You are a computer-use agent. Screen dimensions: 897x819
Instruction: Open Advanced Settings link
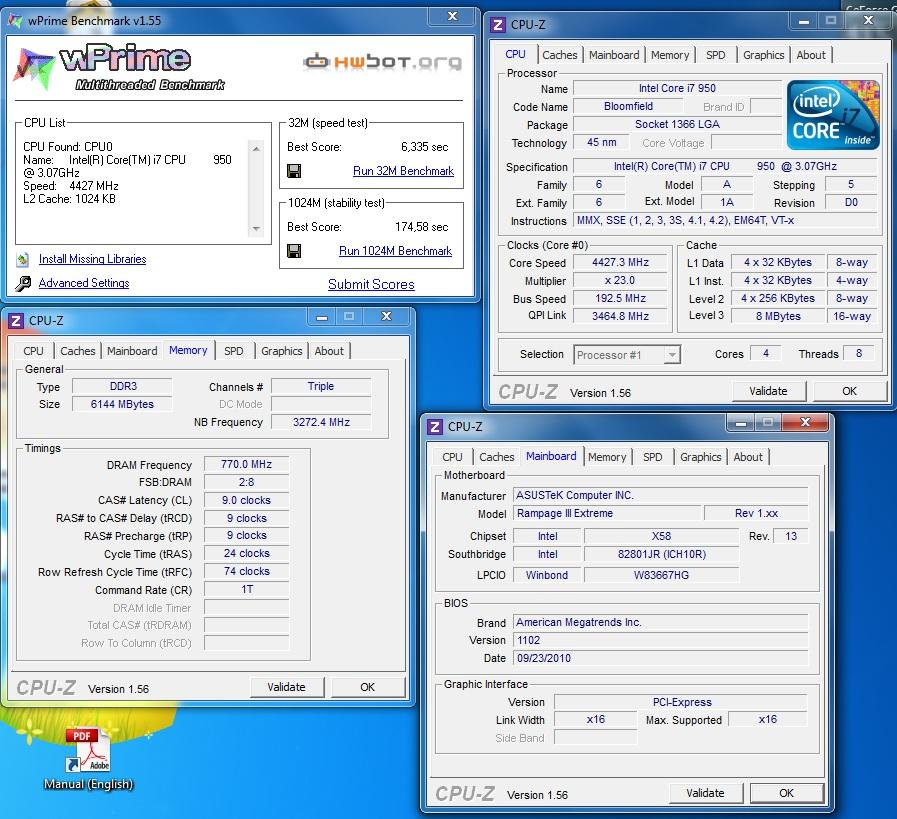pyautogui.click(x=84, y=283)
